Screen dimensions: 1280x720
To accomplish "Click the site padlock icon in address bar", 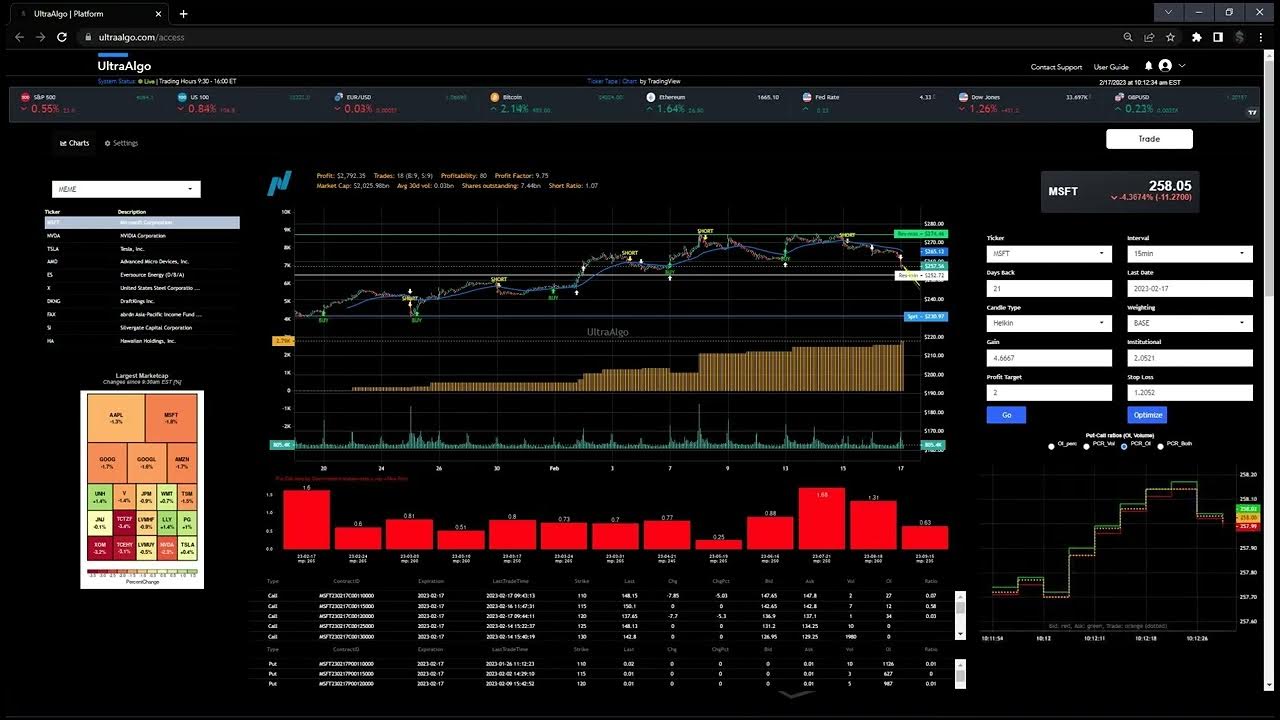I will pyautogui.click(x=89, y=37).
